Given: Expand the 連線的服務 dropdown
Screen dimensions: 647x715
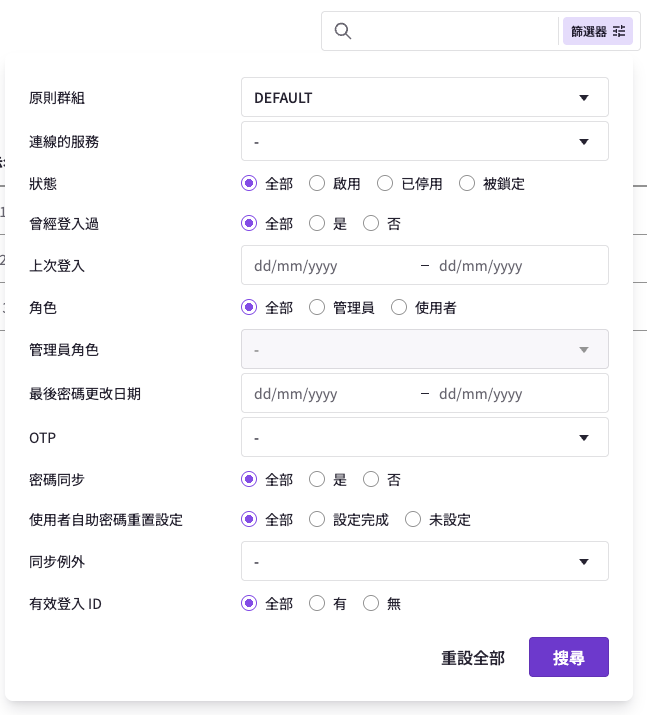Looking at the screenshot, I should point(424,141).
